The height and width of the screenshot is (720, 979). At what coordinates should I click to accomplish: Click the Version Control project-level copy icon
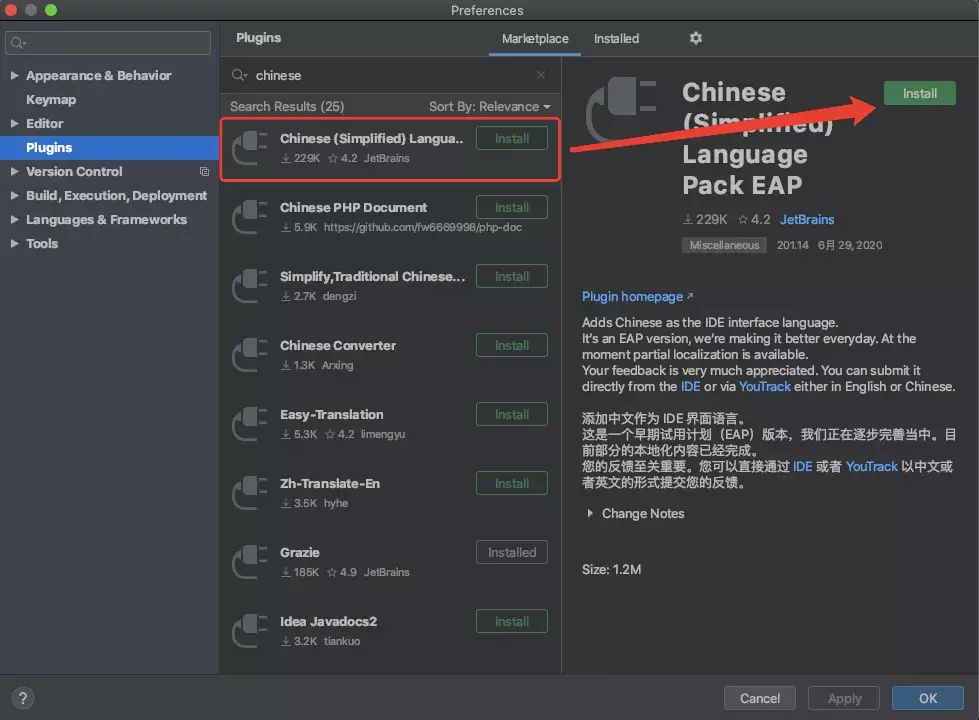tap(204, 171)
